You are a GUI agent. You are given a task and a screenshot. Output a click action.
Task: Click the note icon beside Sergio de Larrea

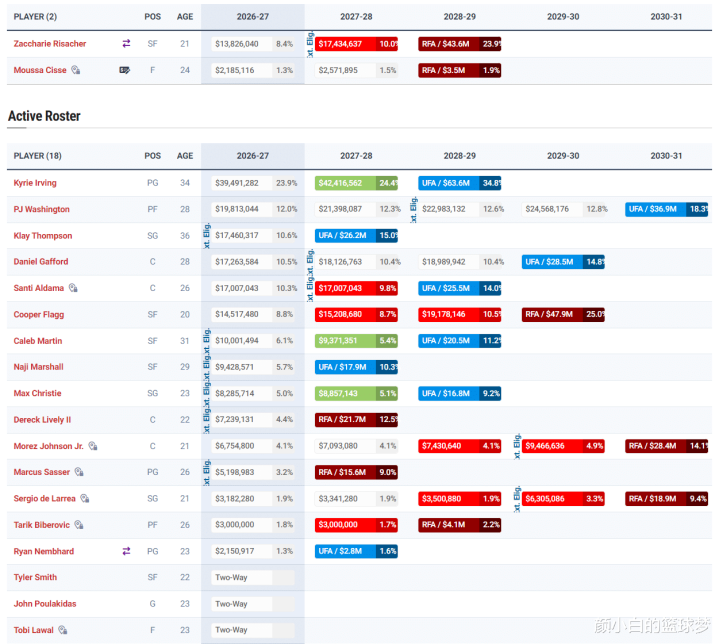click(x=84, y=499)
